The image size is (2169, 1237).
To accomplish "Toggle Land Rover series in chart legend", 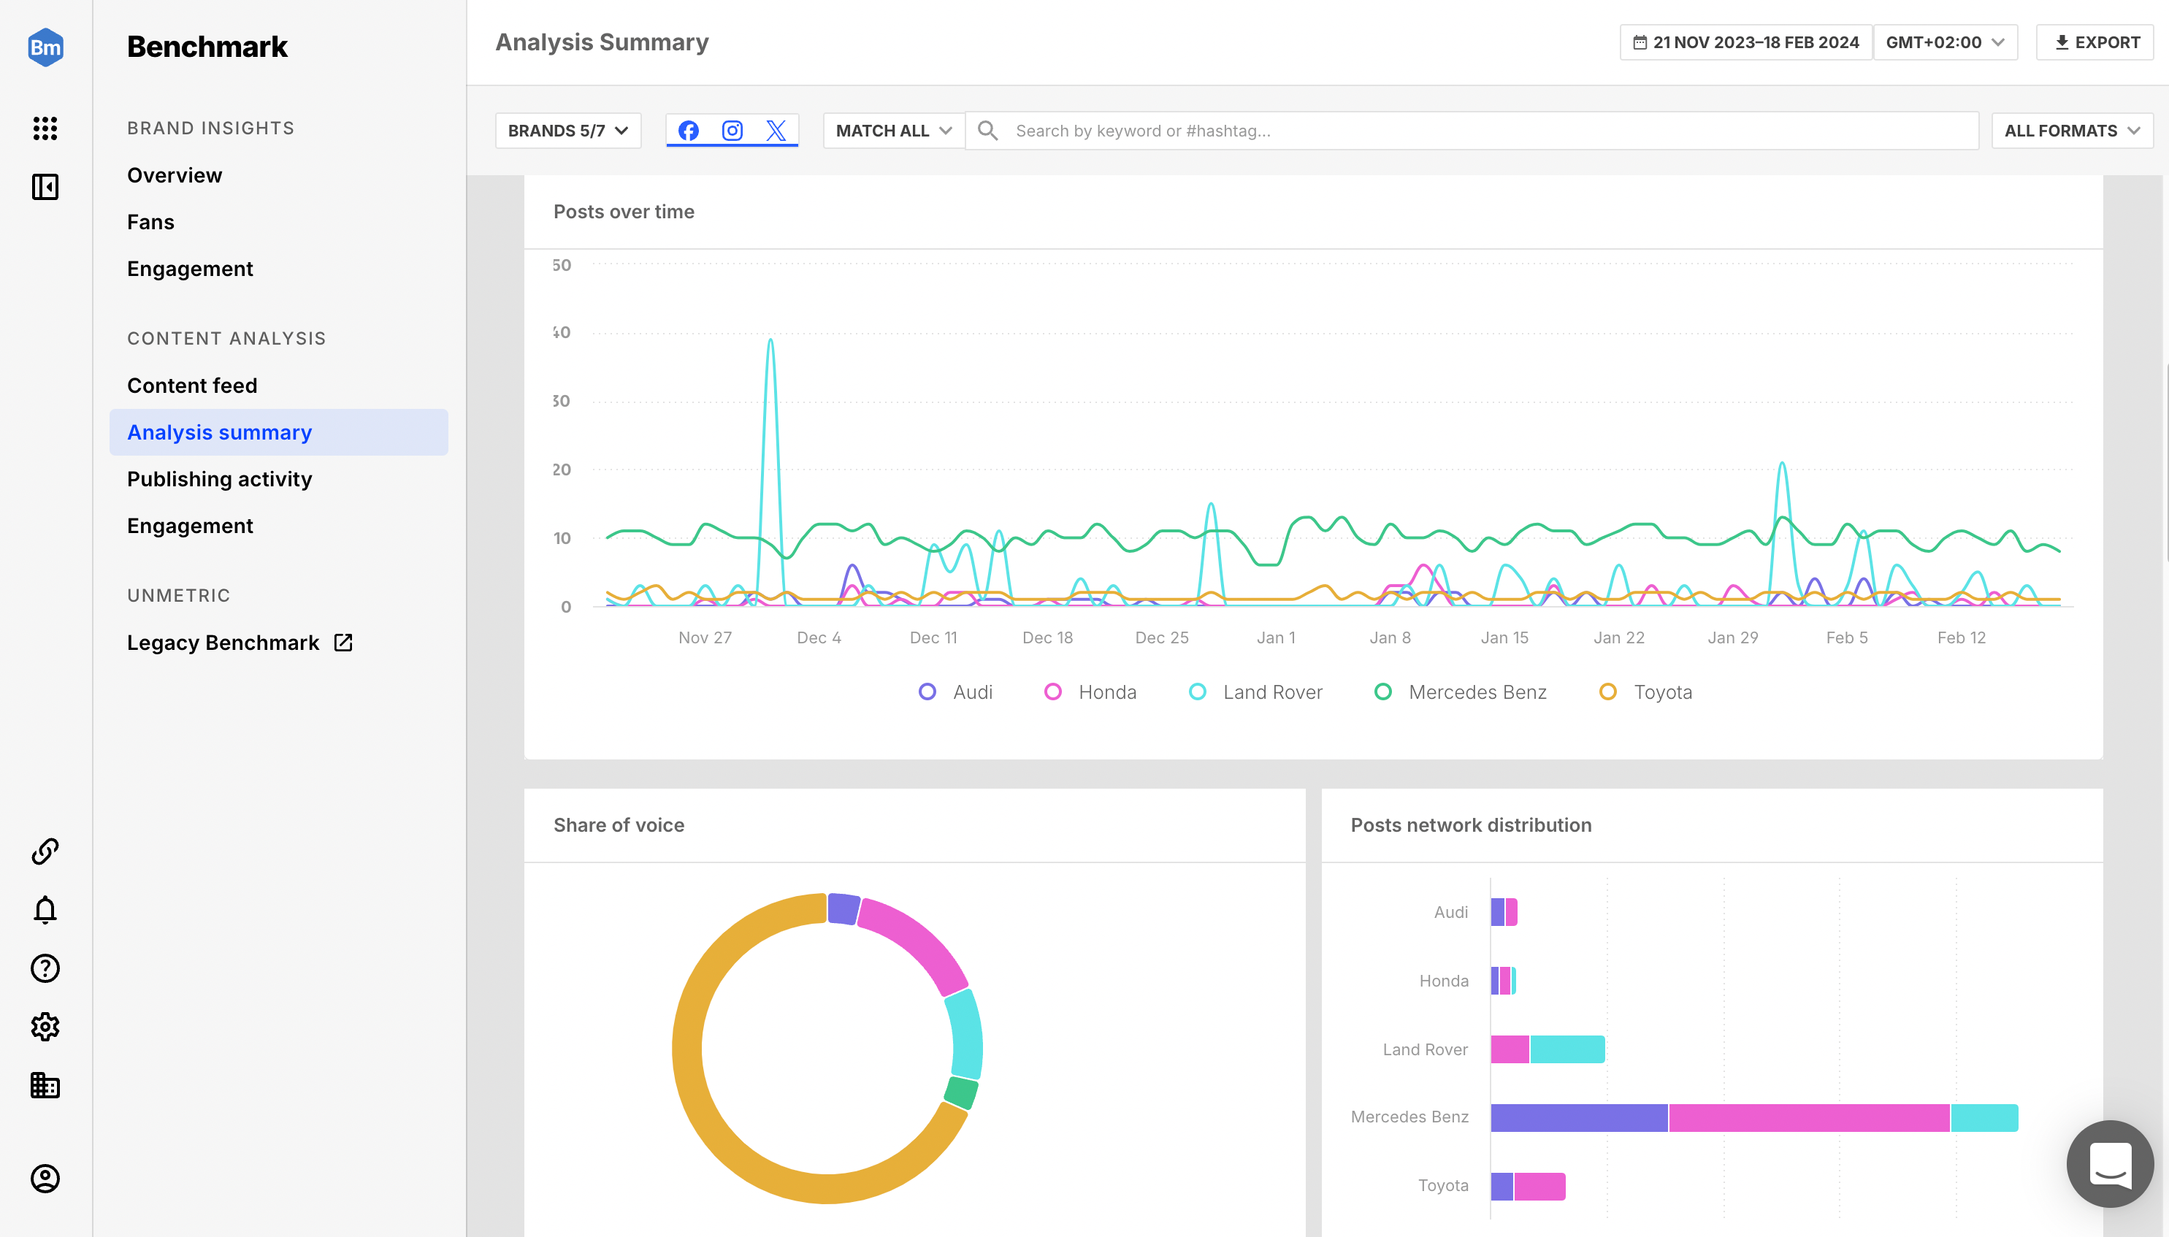I will [1255, 692].
